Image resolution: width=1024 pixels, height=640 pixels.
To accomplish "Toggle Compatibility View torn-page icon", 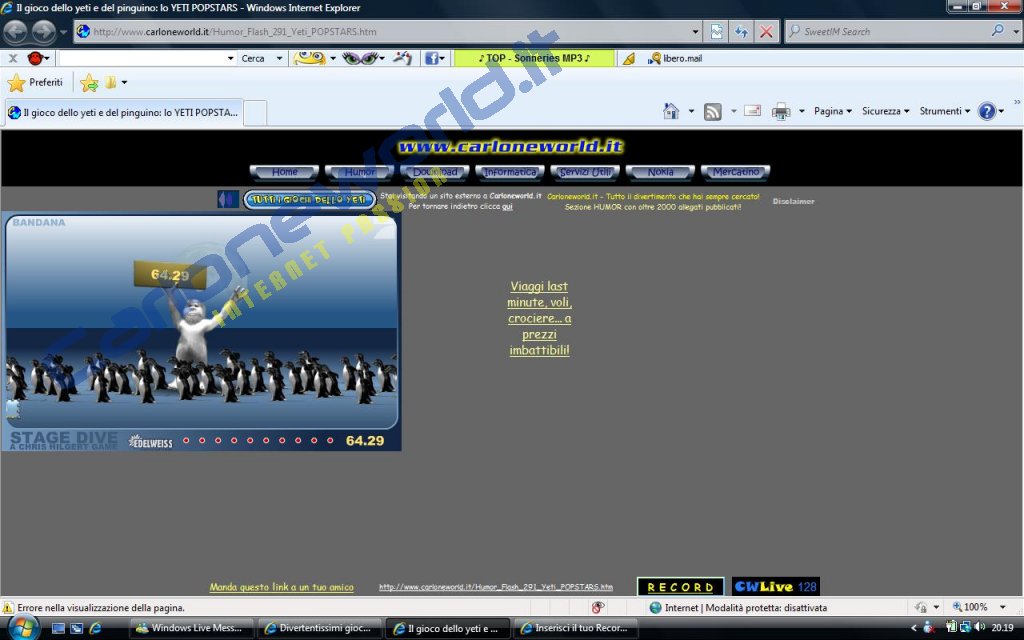I will tap(716, 31).
